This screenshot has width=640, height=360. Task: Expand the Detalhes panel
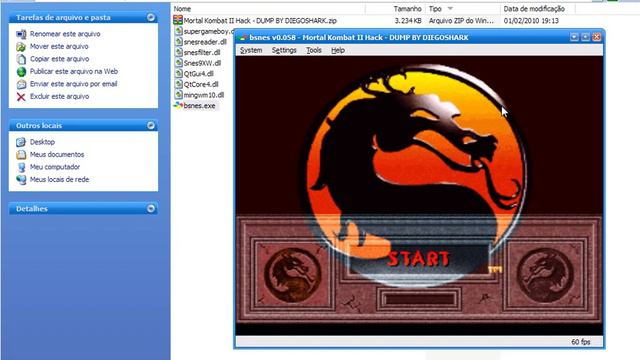[x=151, y=209]
